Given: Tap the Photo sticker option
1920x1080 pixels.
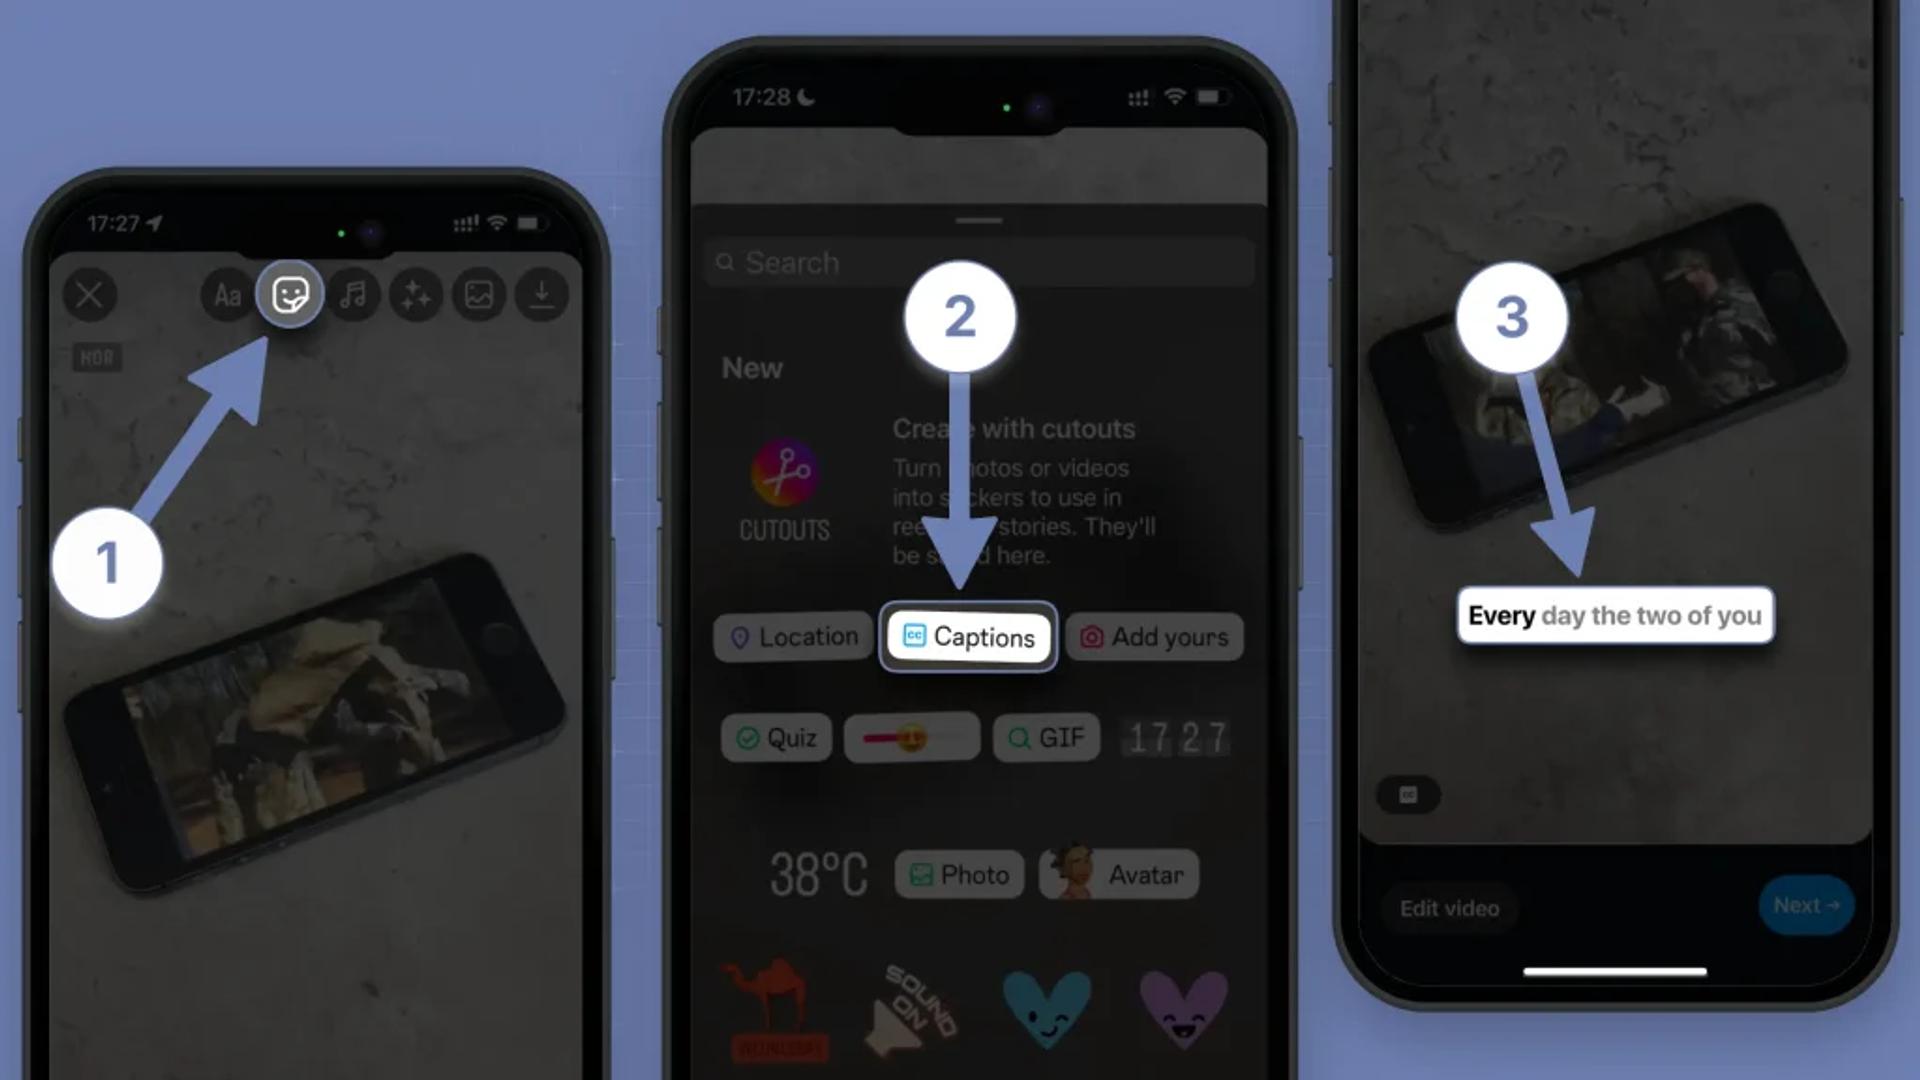Looking at the screenshot, I should pyautogui.click(x=957, y=874).
